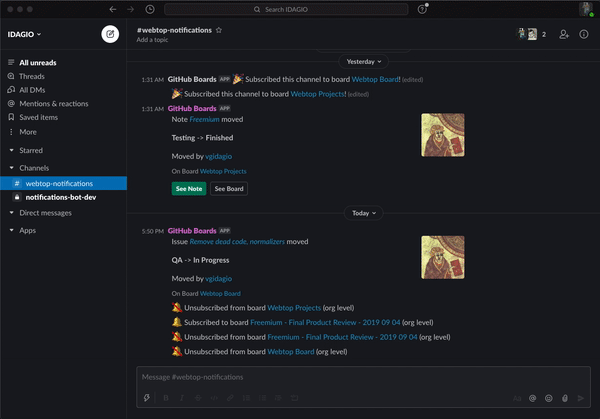Show channel details info icon
This screenshot has height=419, width=600.
click(584, 34)
